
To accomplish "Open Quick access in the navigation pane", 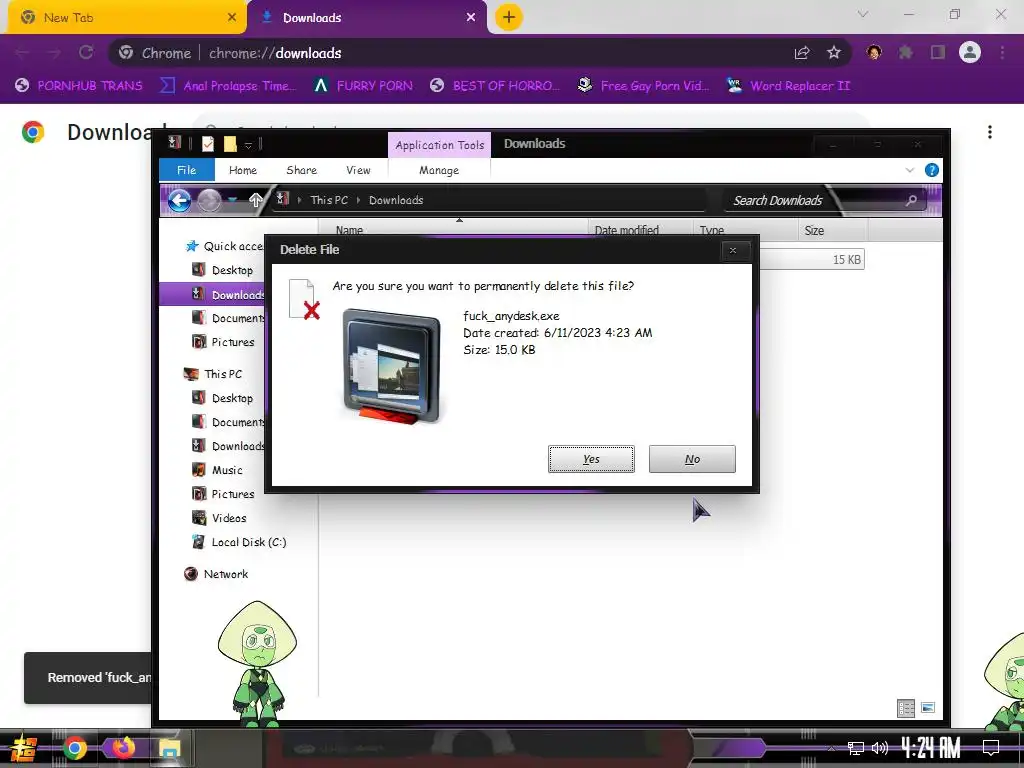I will click(x=225, y=246).
